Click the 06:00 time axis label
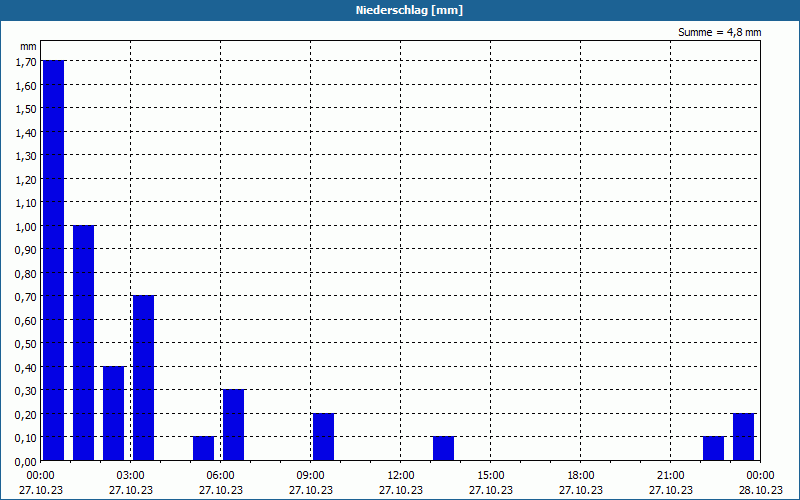Screen dimensions: 800x500 point(220,476)
